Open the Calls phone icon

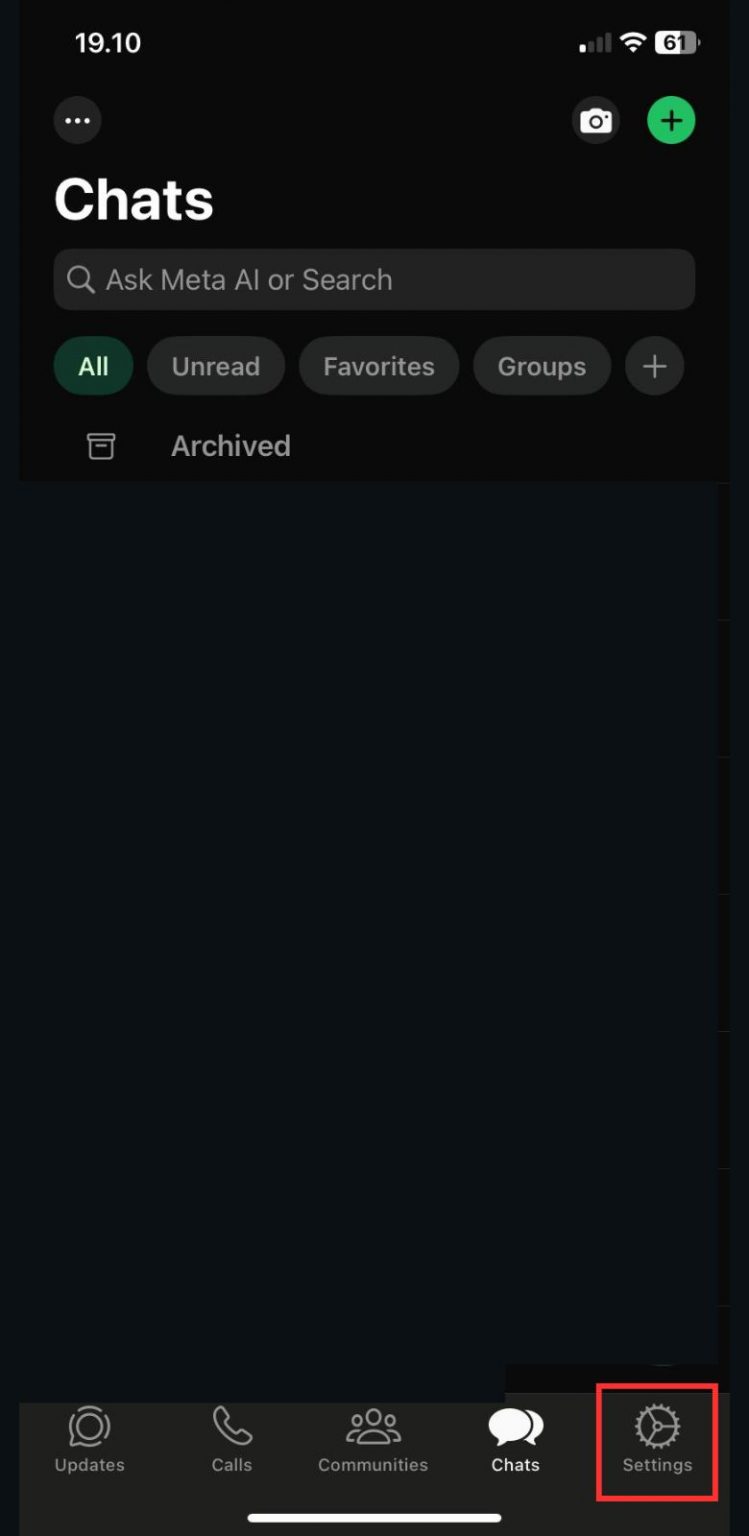point(232,1427)
